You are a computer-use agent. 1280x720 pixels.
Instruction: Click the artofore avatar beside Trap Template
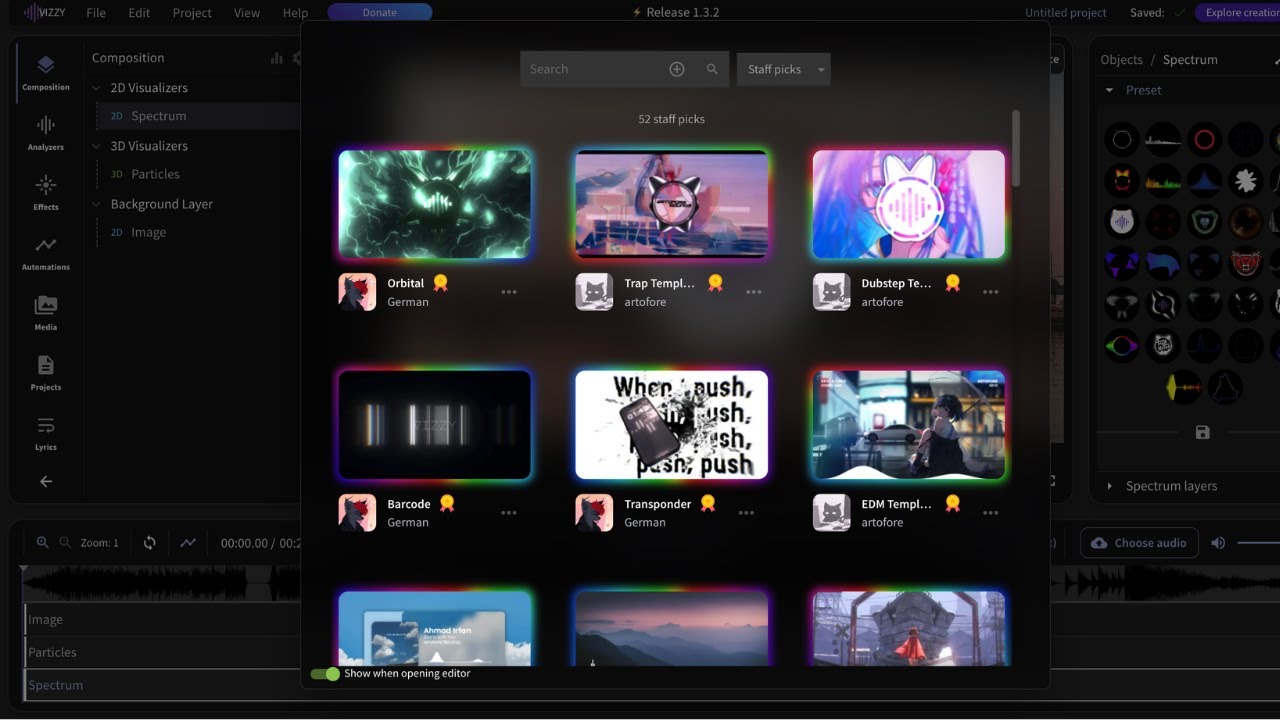tap(594, 292)
